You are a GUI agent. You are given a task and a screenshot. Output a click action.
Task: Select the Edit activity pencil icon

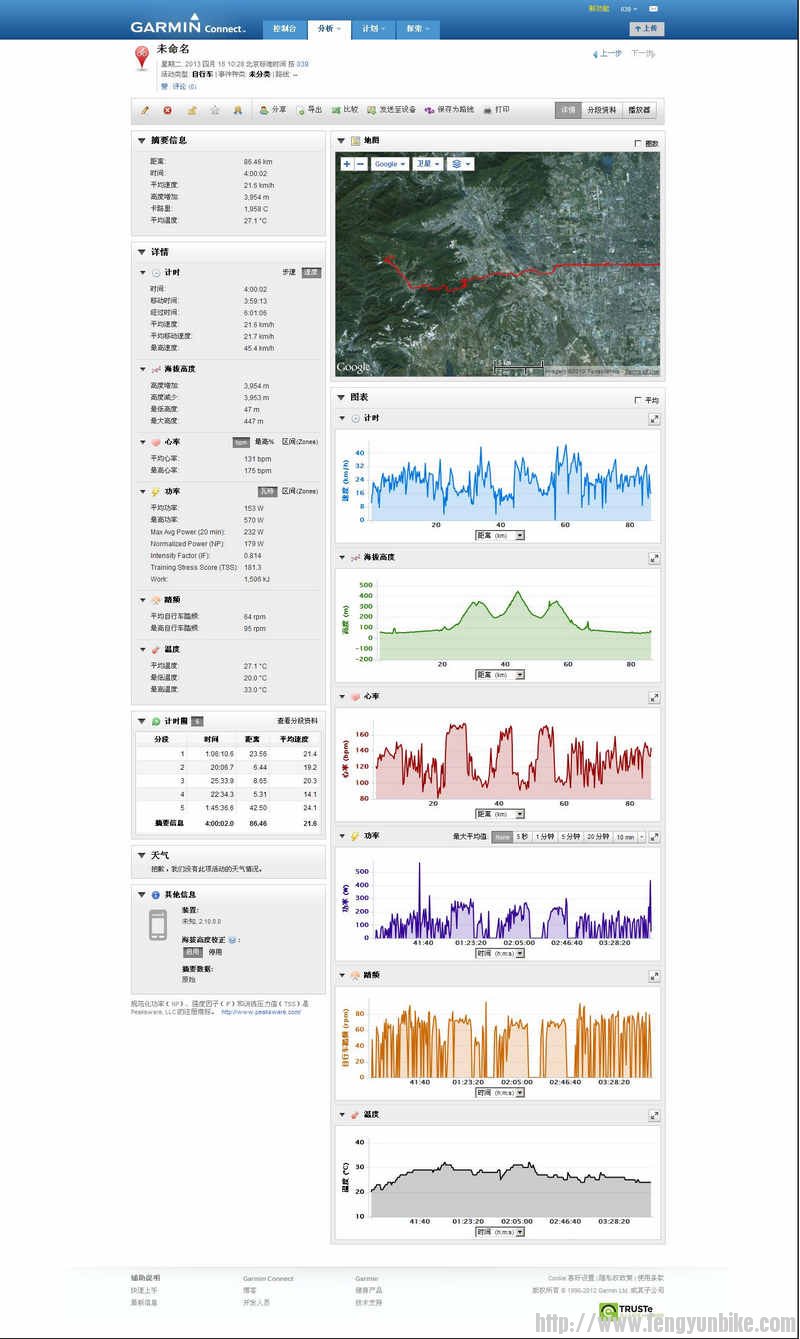145,110
